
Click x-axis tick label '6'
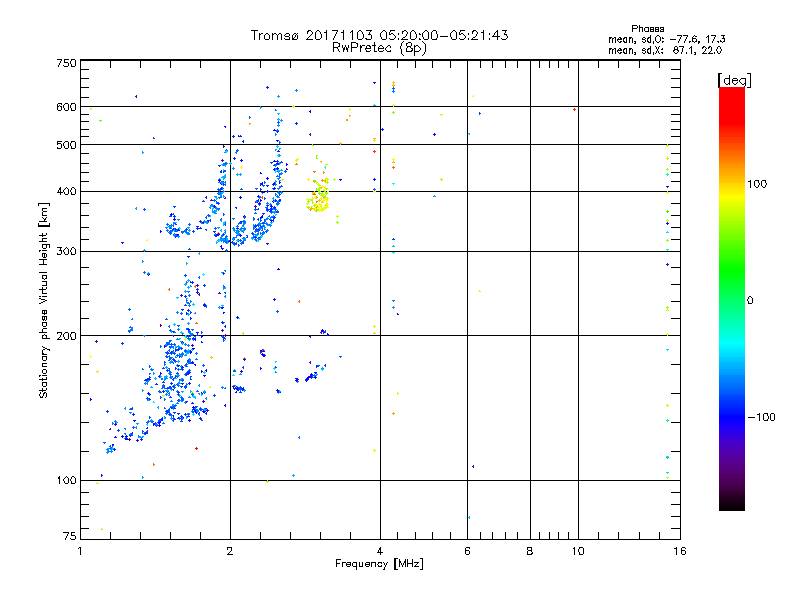tap(467, 551)
